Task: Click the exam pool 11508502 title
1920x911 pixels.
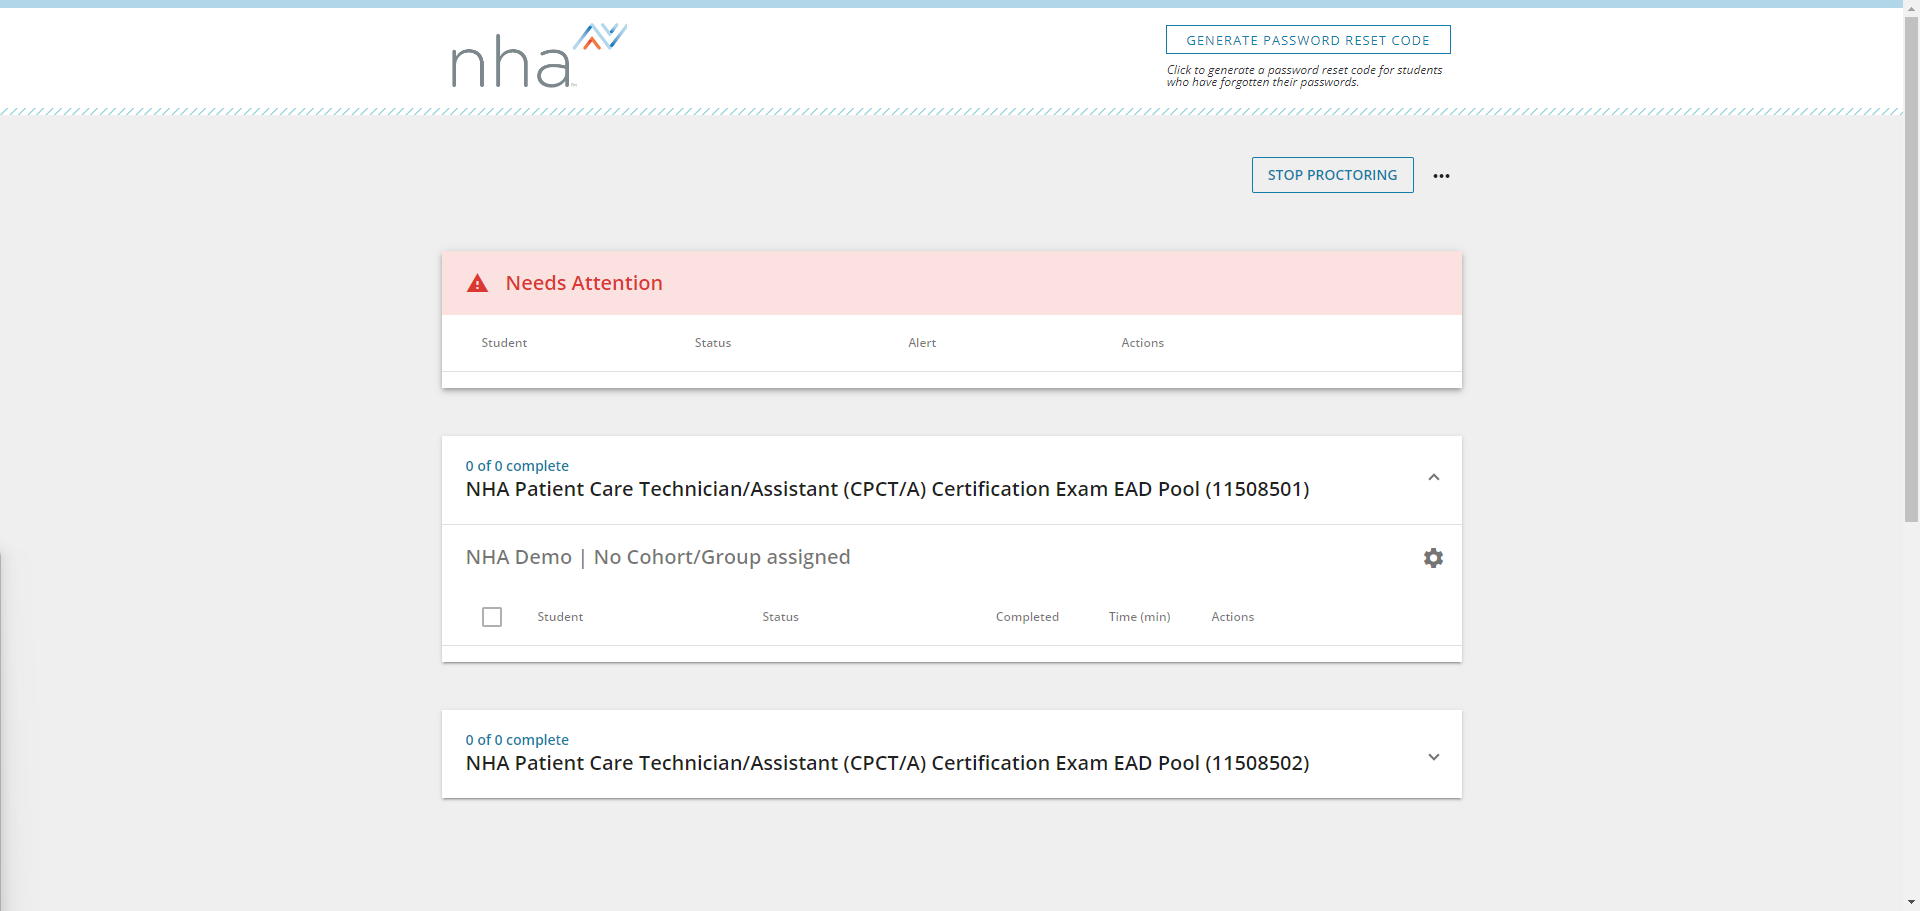Action: tap(887, 763)
